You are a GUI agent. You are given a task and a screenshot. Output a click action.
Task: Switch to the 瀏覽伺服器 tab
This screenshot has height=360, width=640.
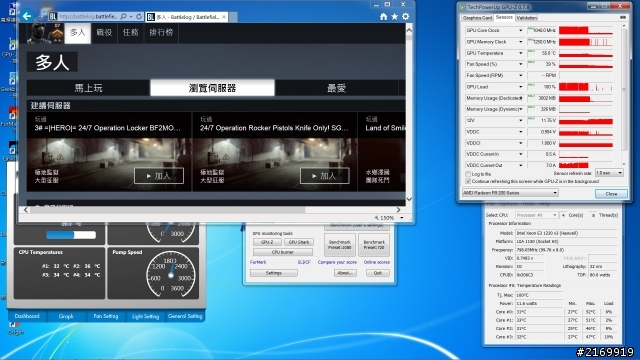point(212,88)
